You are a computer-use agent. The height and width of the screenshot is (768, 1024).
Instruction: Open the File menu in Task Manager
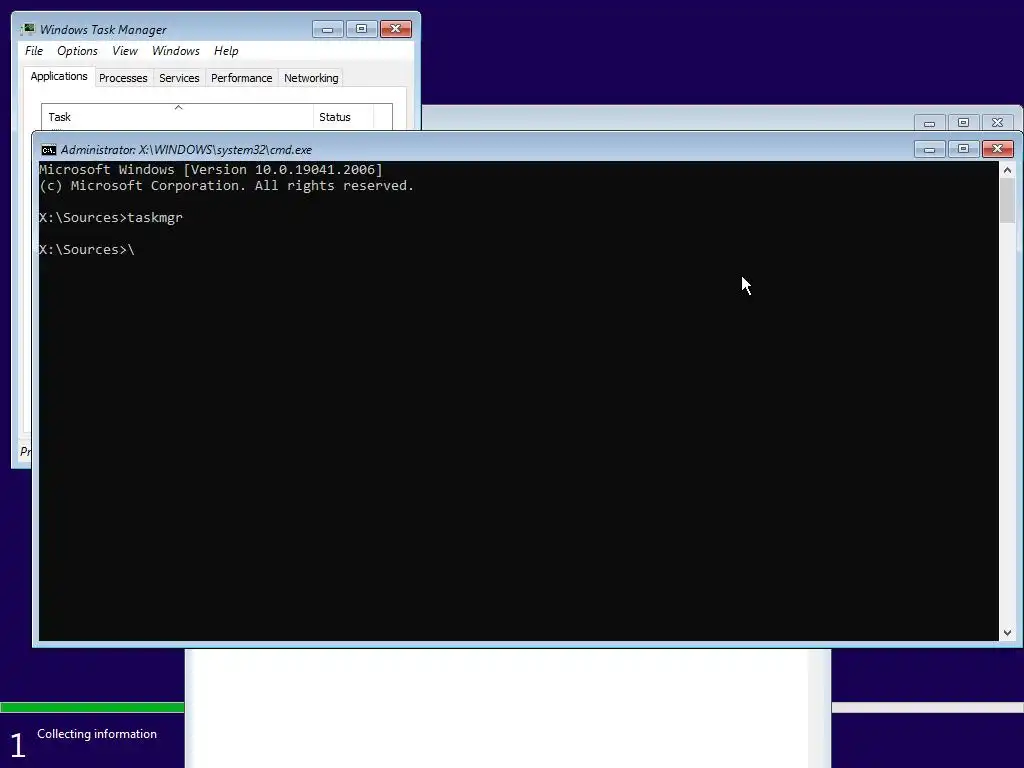(34, 51)
